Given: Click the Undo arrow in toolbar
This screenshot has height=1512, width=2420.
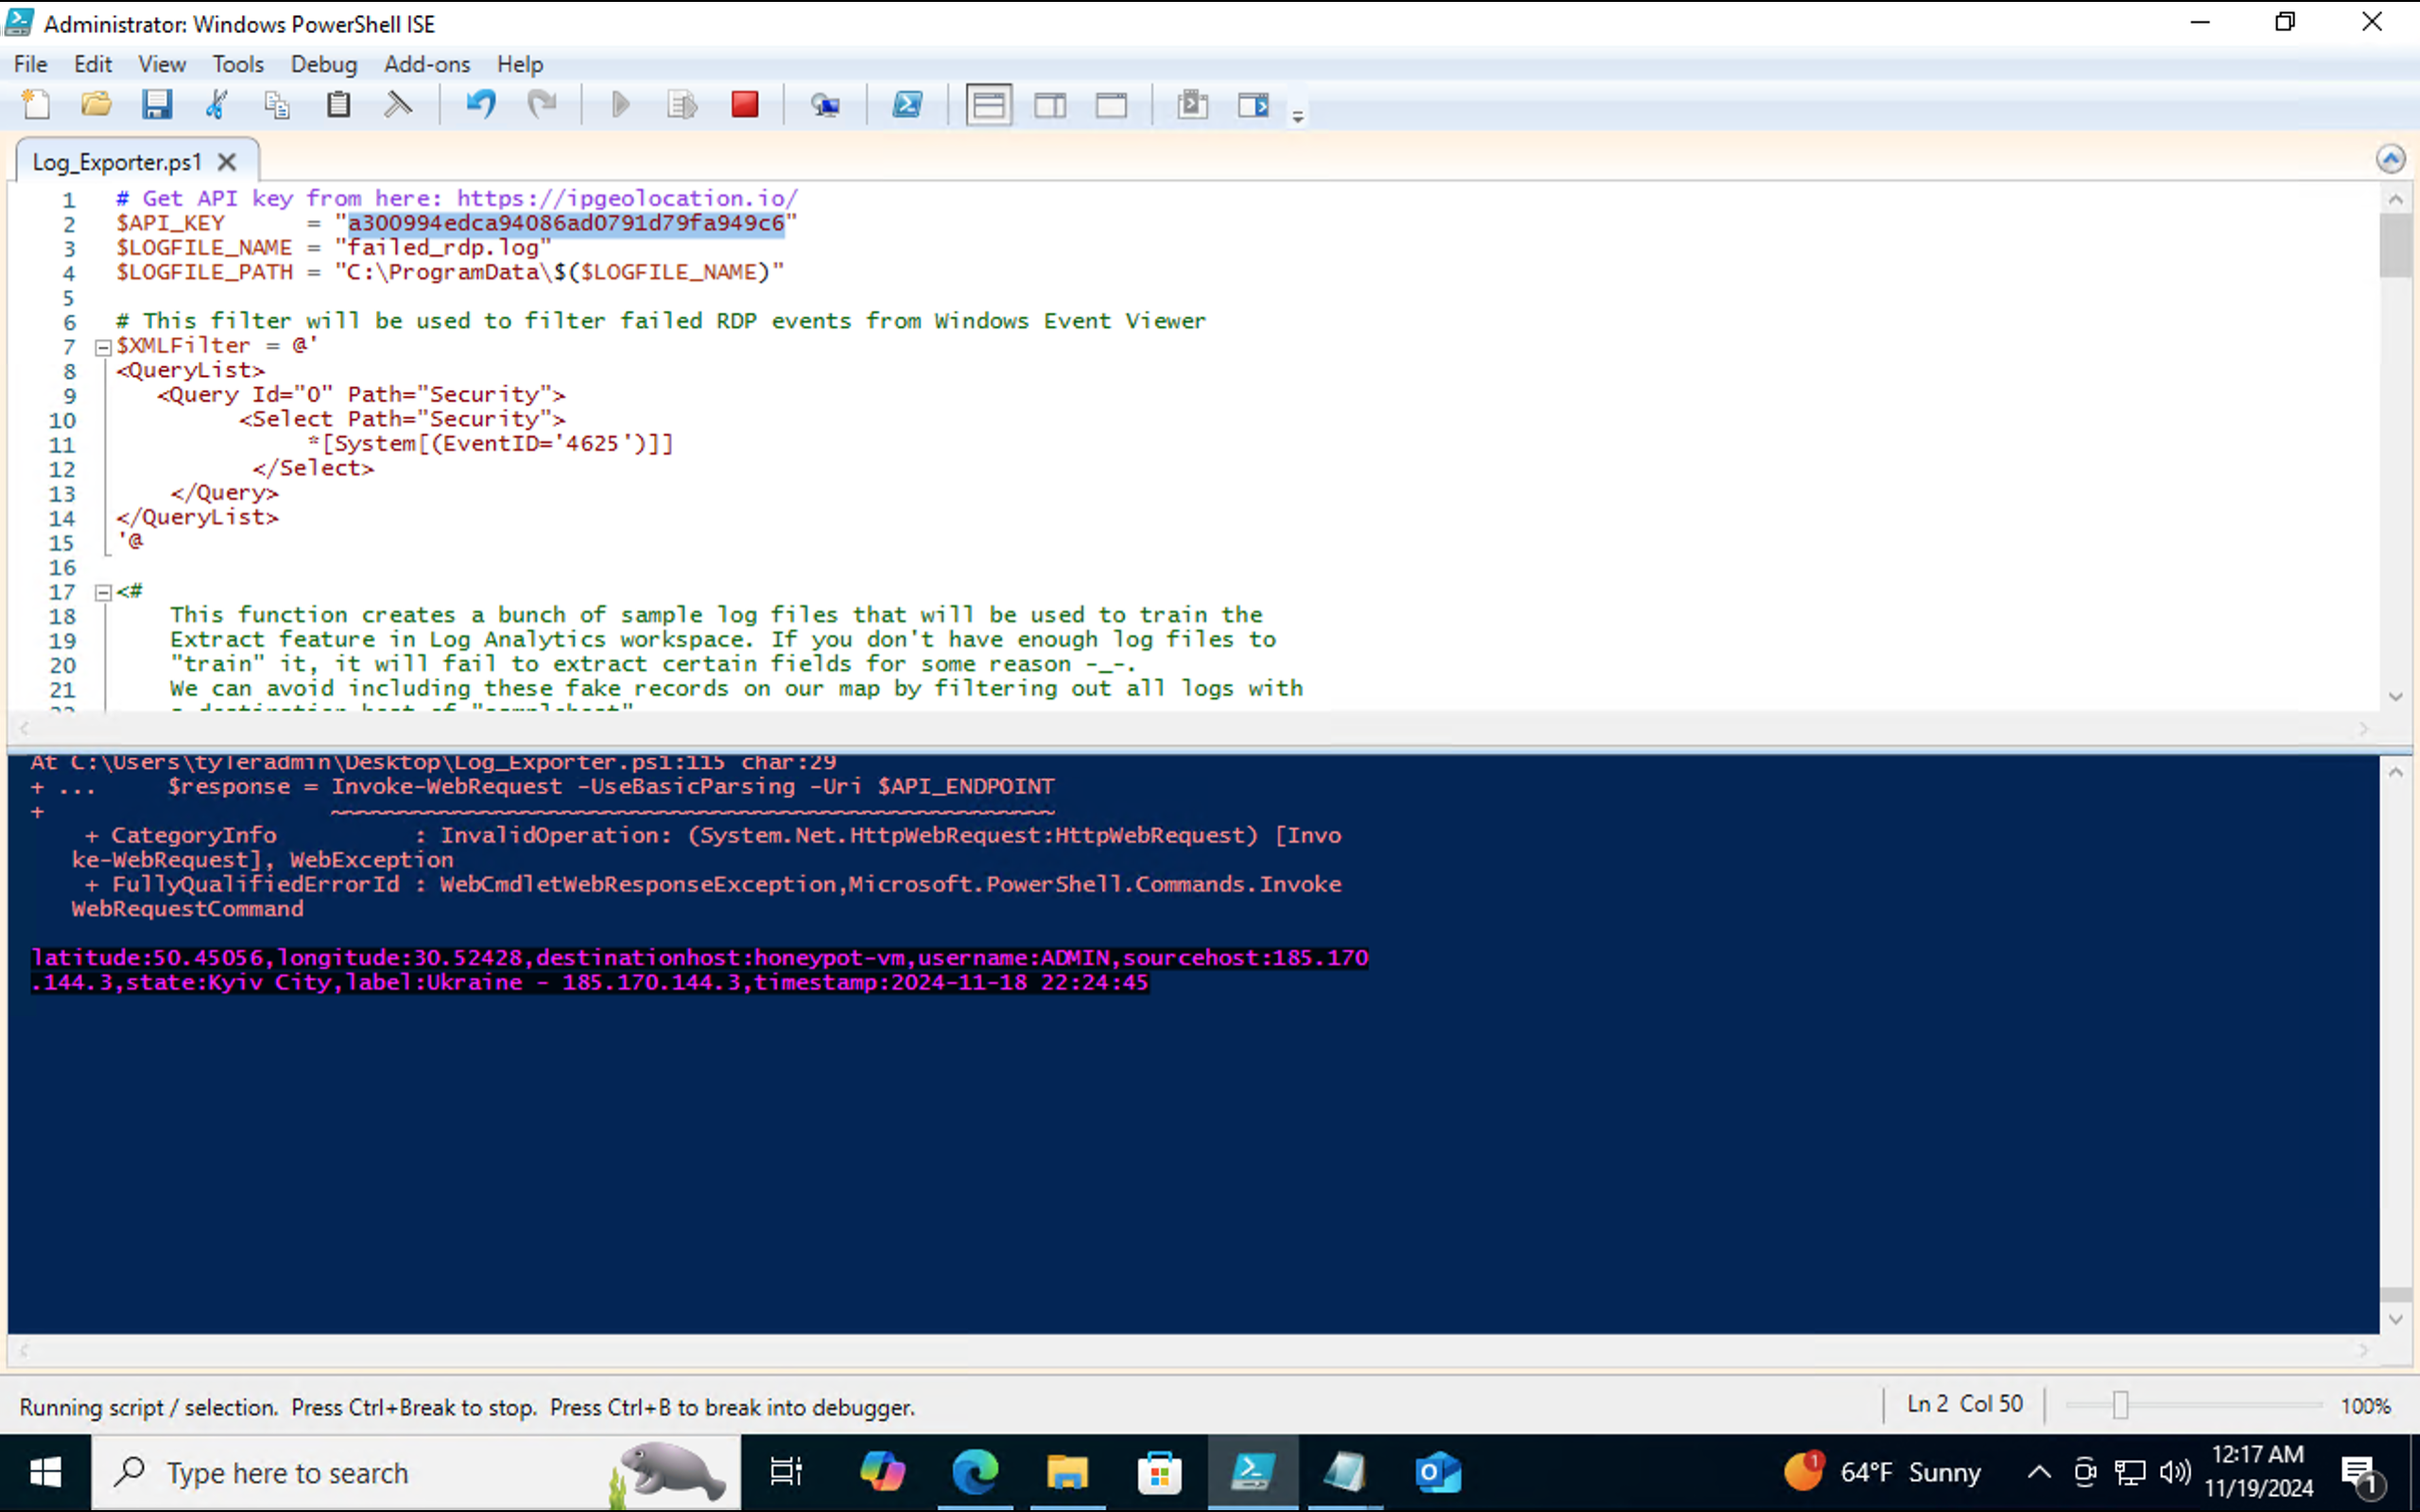Looking at the screenshot, I should [x=481, y=105].
